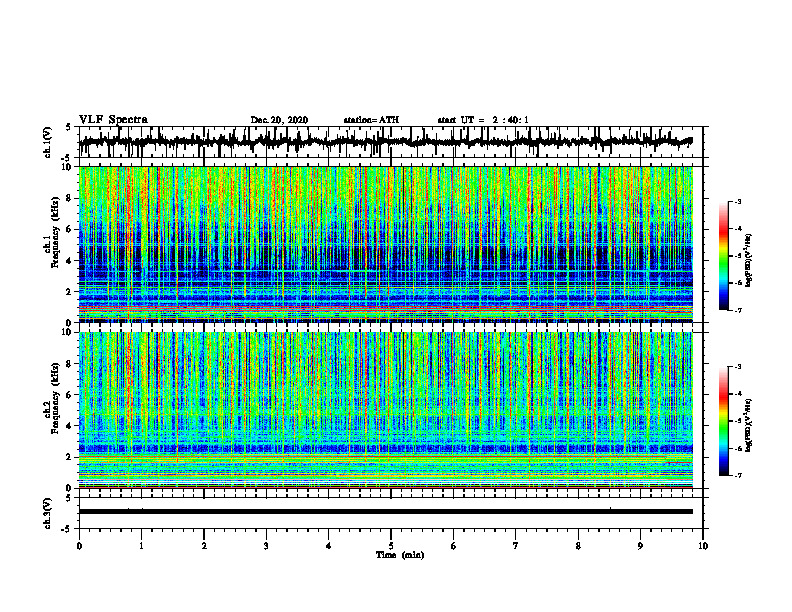Click the "-3" label on ch.1 colorbar
The height and width of the screenshot is (612, 792).
pos(738,202)
